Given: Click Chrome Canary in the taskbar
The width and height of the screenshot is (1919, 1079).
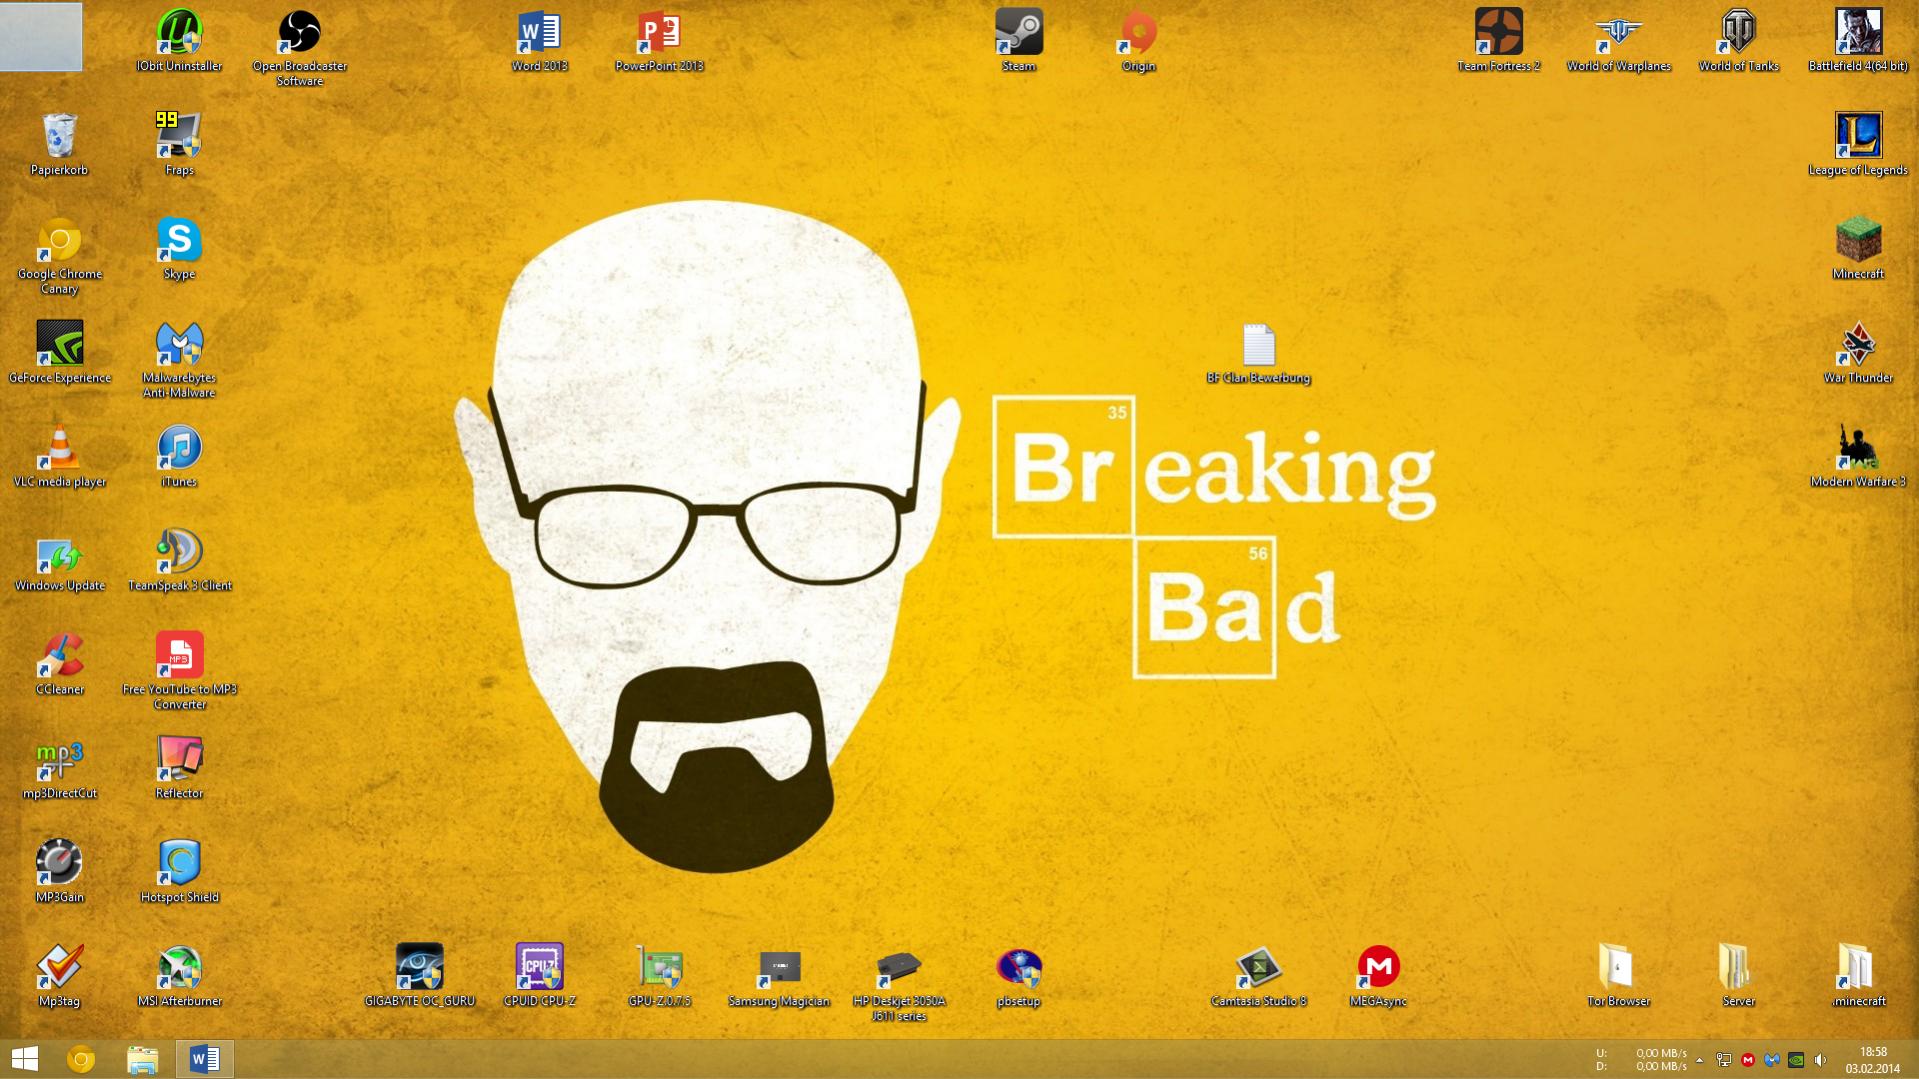Looking at the screenshot, I should pyautogui.click(x=81, y=1059).
